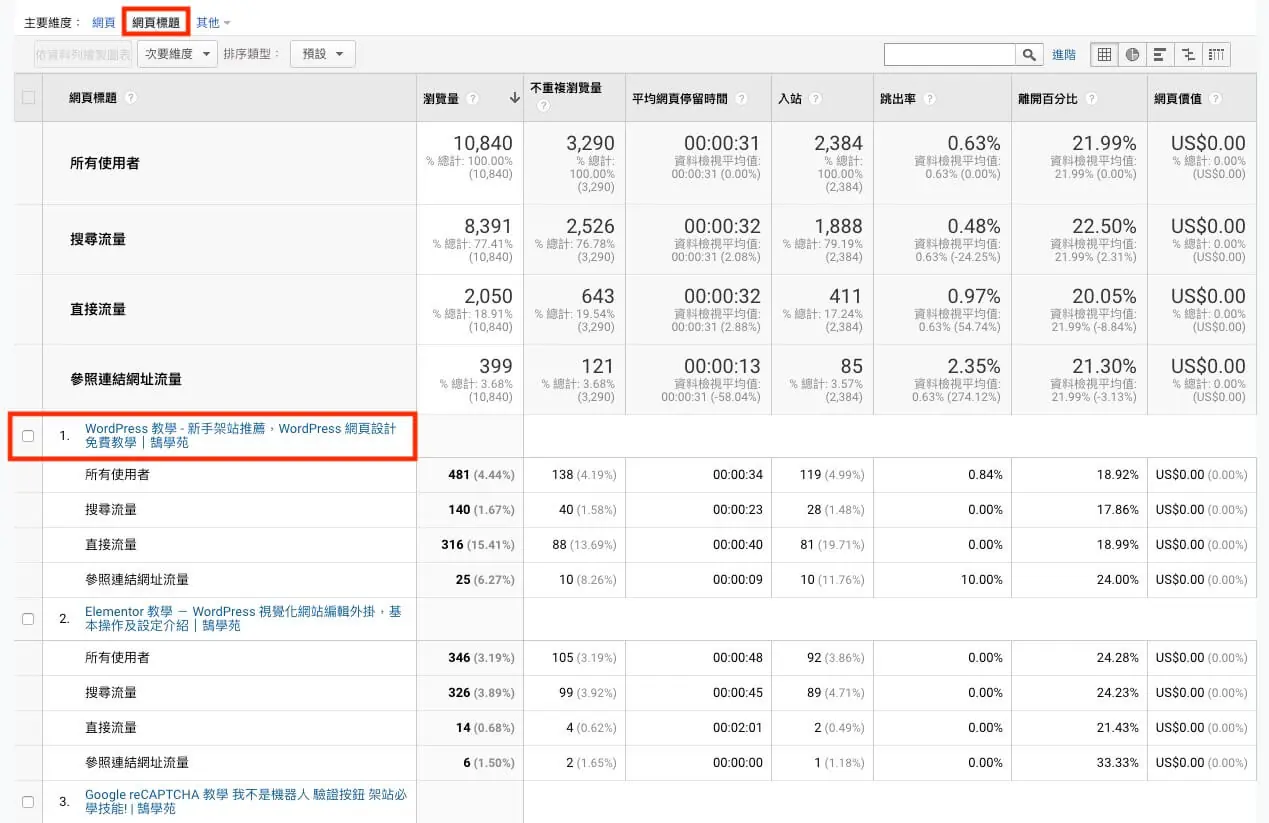Screen dimensions: 1269x823
Task: Click total pageviews value 10,840
Action: 483,144
